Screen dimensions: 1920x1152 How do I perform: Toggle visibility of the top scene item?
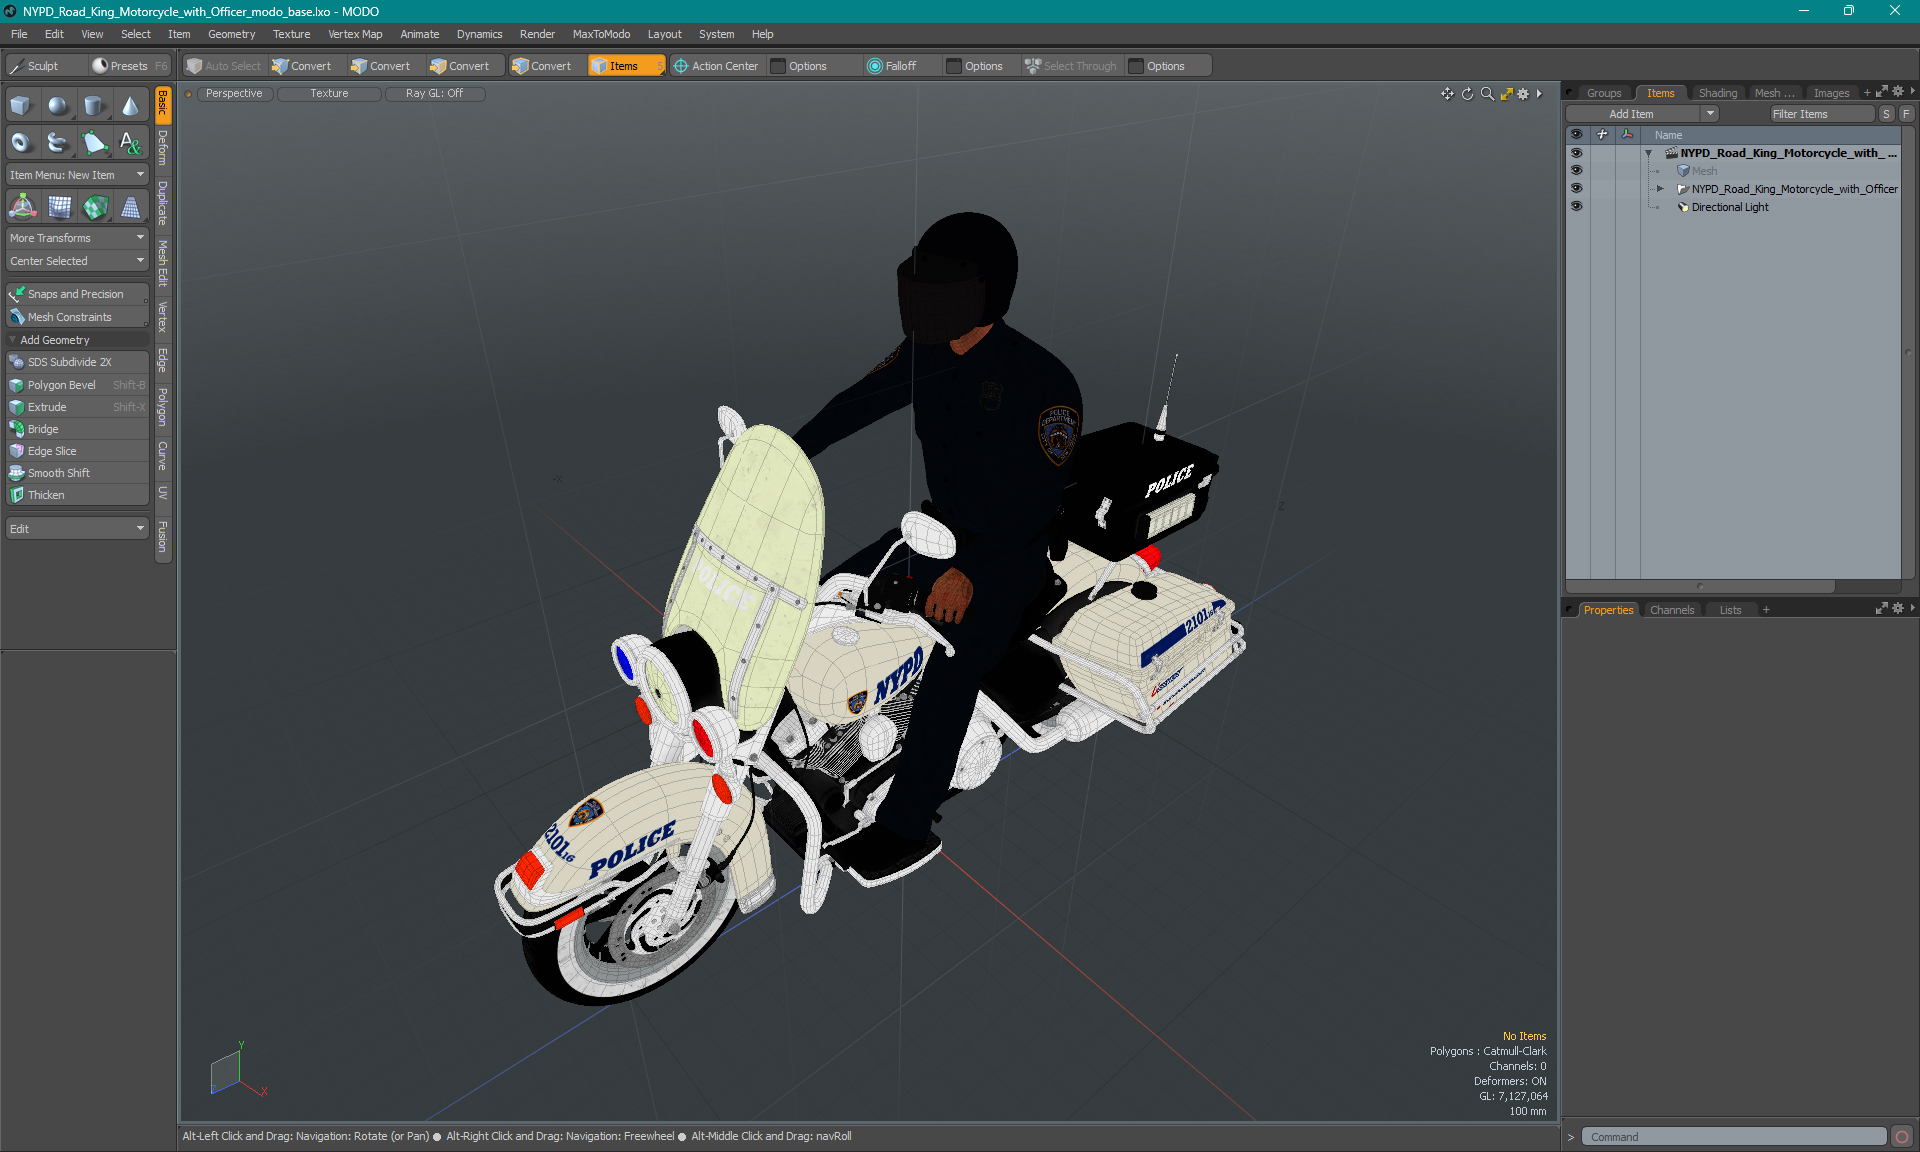pyautogui.click(x=1576, y=153)
